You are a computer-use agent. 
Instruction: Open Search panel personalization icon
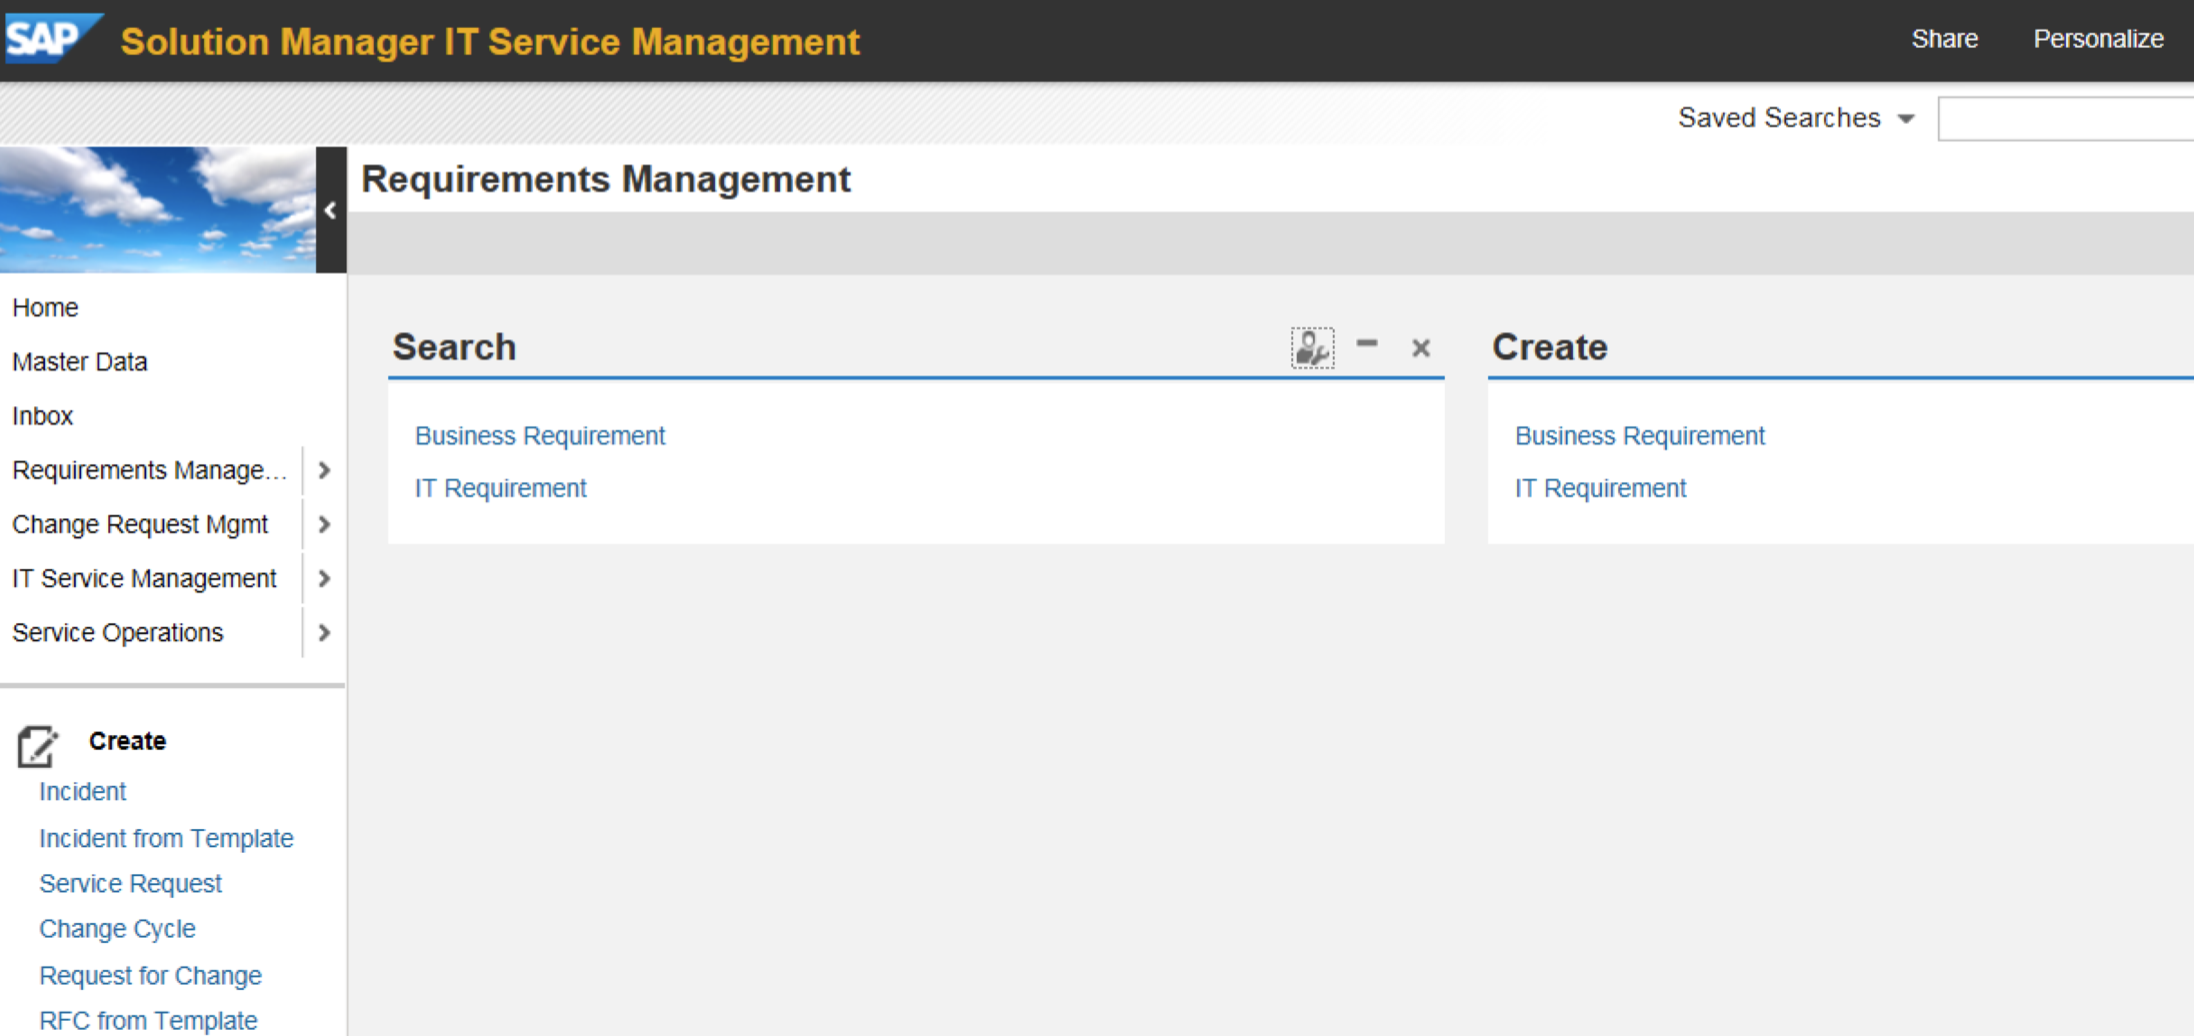click(x=1312, y=348)
